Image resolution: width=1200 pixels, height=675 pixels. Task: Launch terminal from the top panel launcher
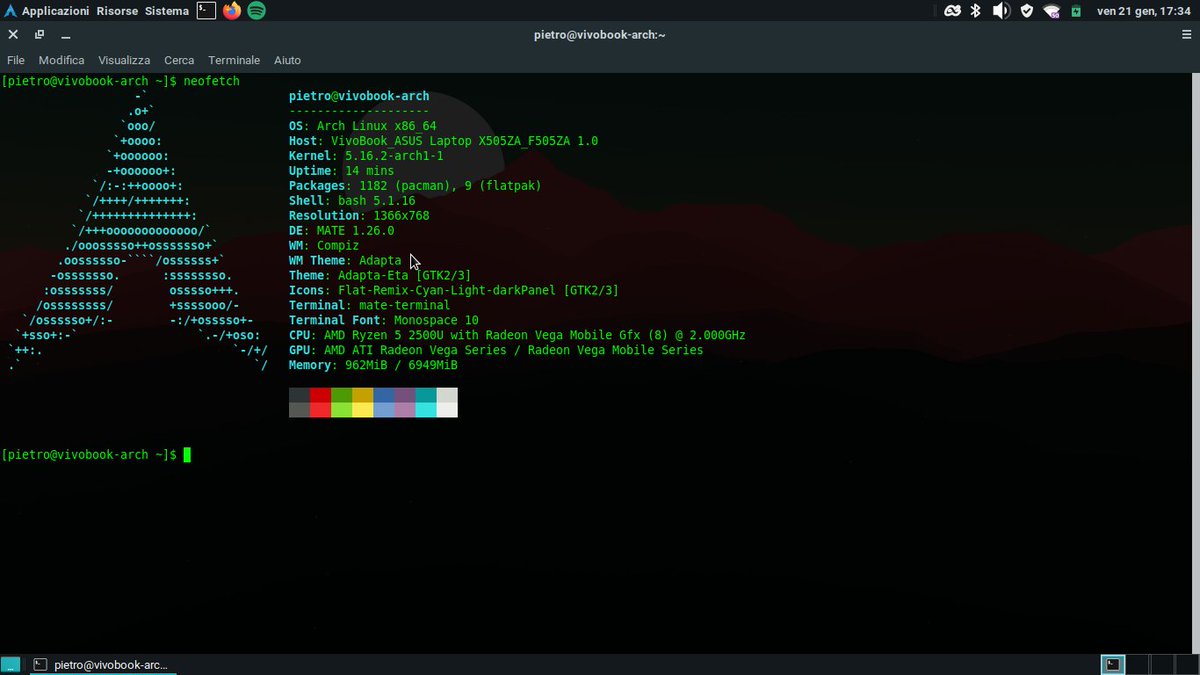pos(206,11)
